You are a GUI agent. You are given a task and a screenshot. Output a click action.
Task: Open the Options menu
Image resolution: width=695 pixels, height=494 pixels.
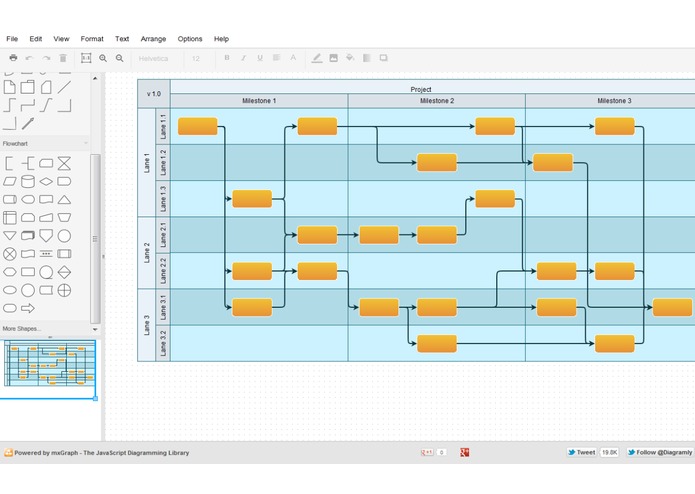(x=190, y=39)
